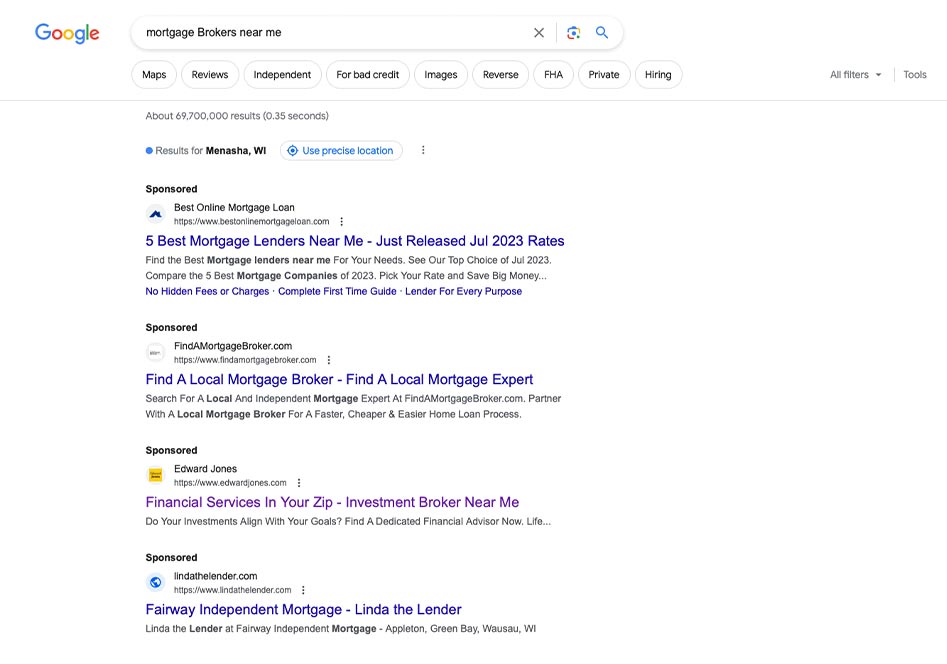This screenshot has width=947, height=664.
Task: Open the dots menu for edwardjones.com ad
Action: [298, 483]
